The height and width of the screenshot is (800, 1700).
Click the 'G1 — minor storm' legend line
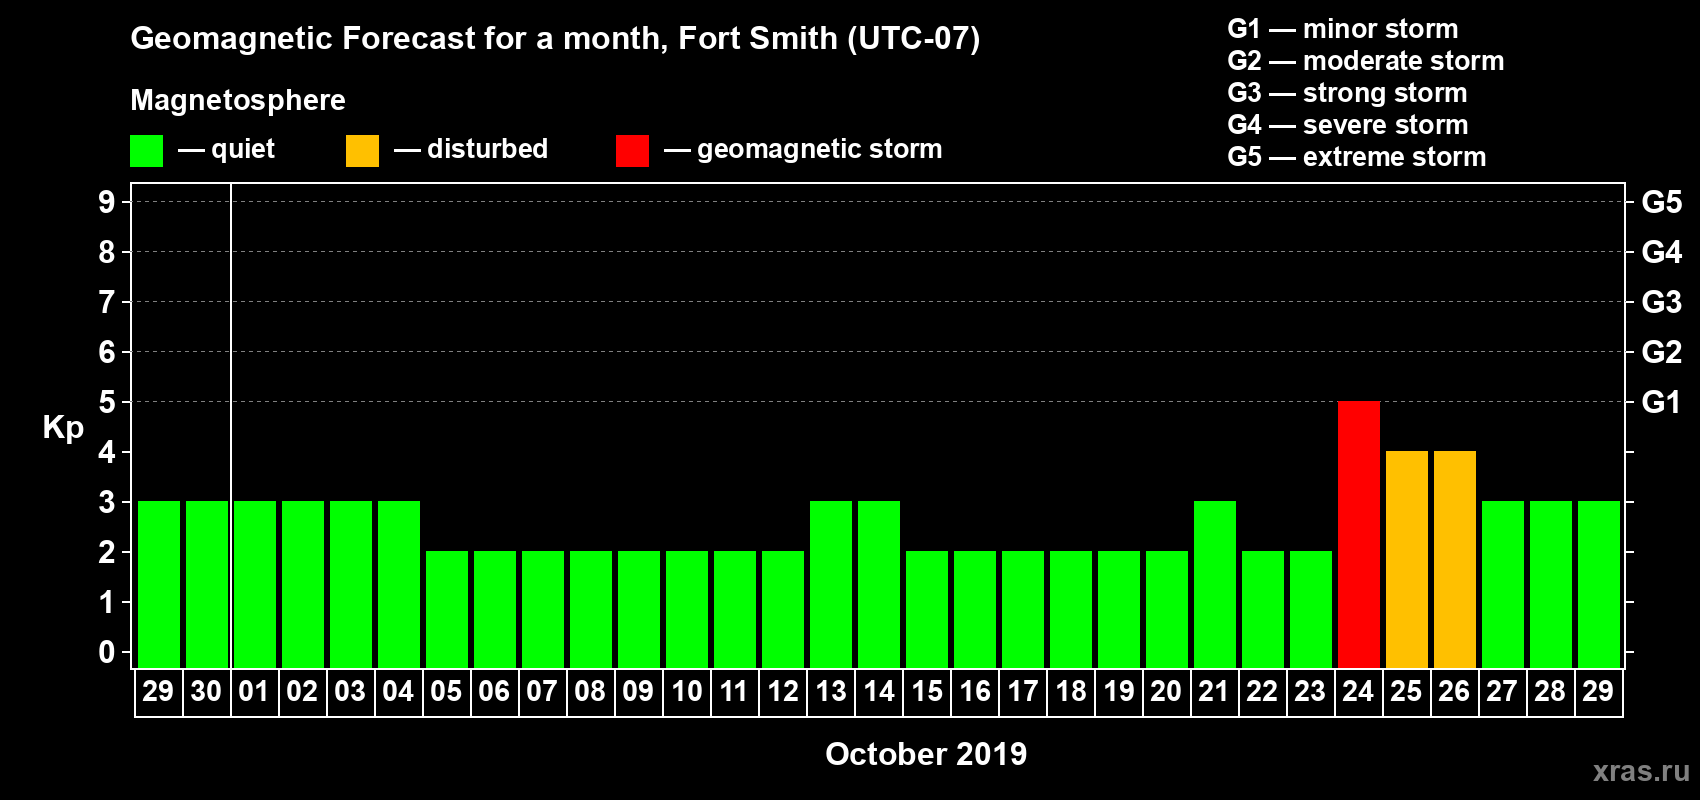tap(1343, 29)
